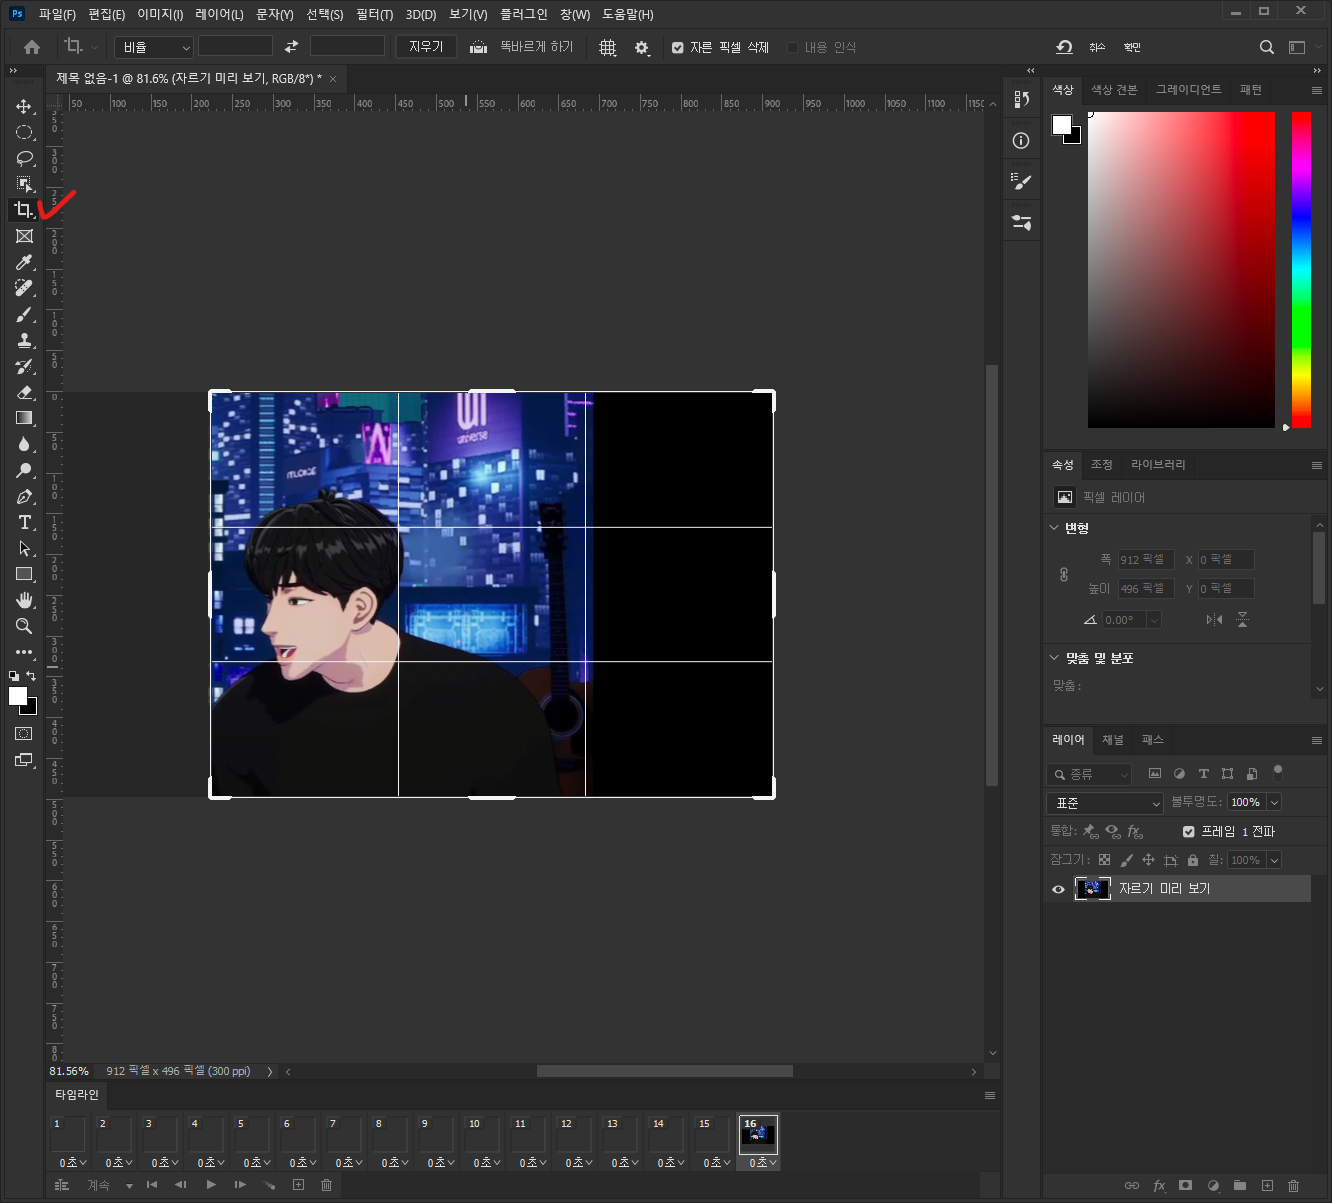Screen dimensions: 1332x1203
Task: Adjust the hue spectrum slider
Action: click(1301, 270)
